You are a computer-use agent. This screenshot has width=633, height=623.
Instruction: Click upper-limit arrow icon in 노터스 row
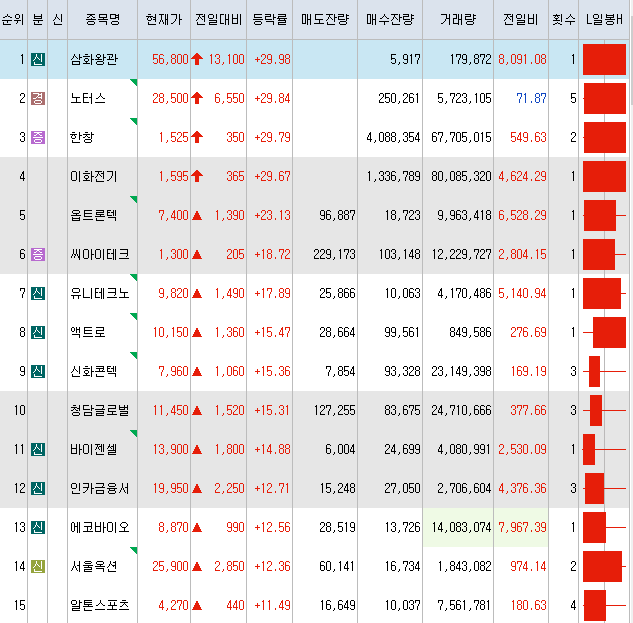coord(197,98)
